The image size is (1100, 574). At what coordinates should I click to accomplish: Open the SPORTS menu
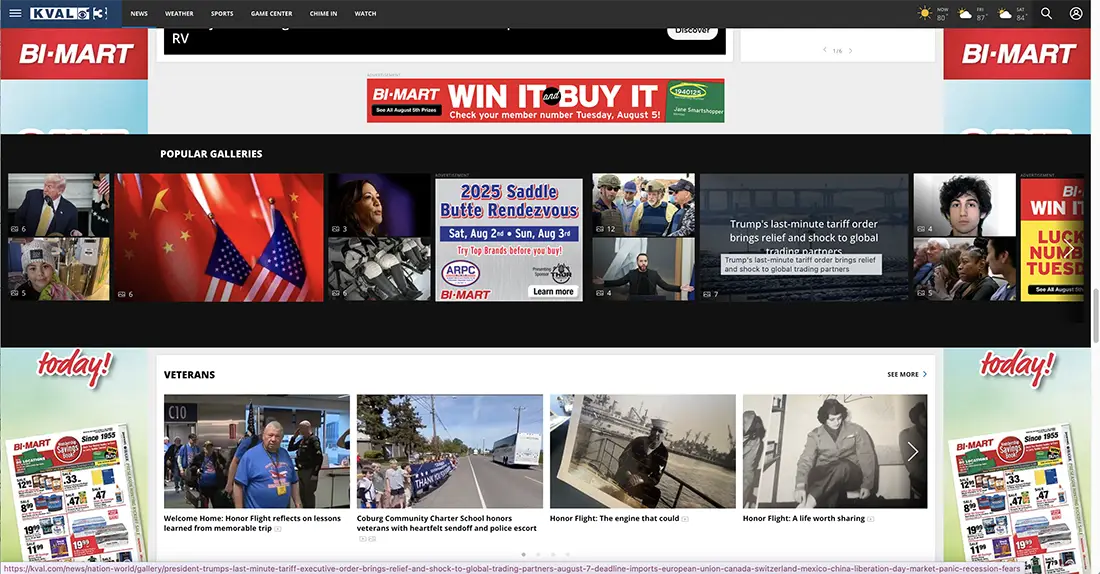[x=222, y=13]
